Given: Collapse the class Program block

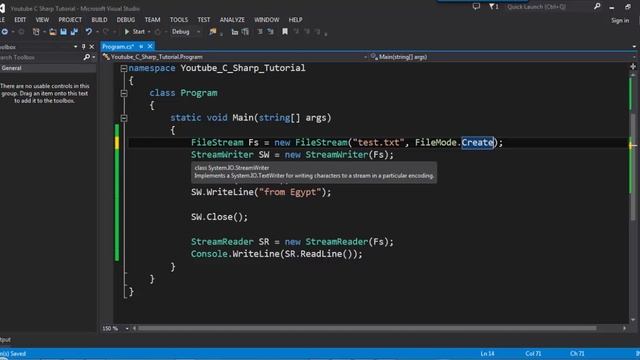Looking at the screenshot, I should [124, 93].
